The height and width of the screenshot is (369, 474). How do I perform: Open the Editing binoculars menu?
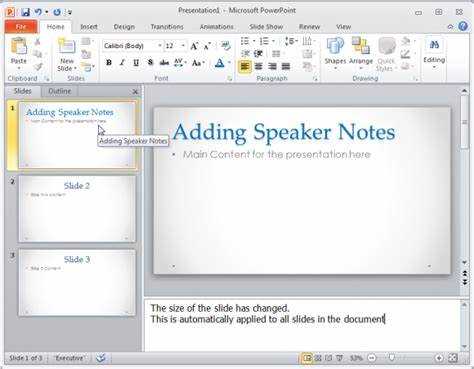pos(434,53)
